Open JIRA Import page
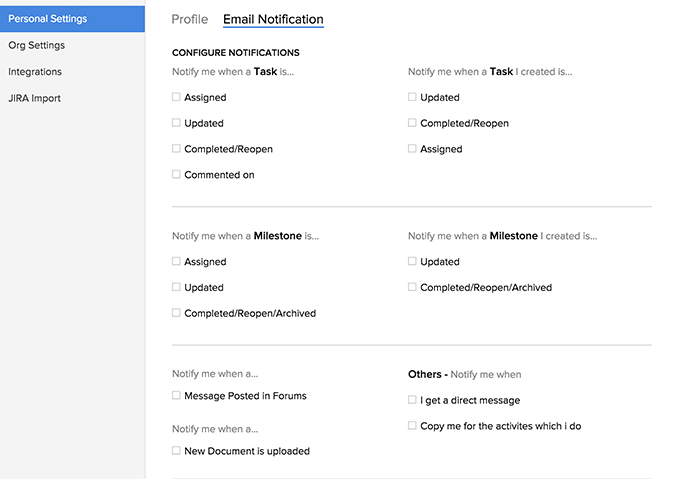 point(34,98)
